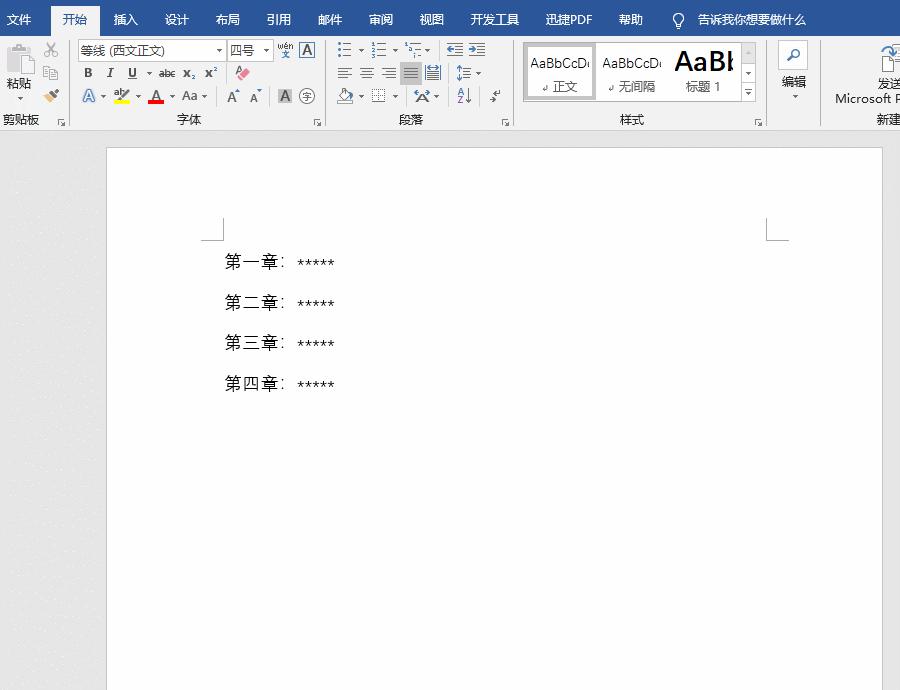This screenshot has height=690, width=900.
Task: Click the phonetic guide (wén) icon
Action: (x=285, y=50)
